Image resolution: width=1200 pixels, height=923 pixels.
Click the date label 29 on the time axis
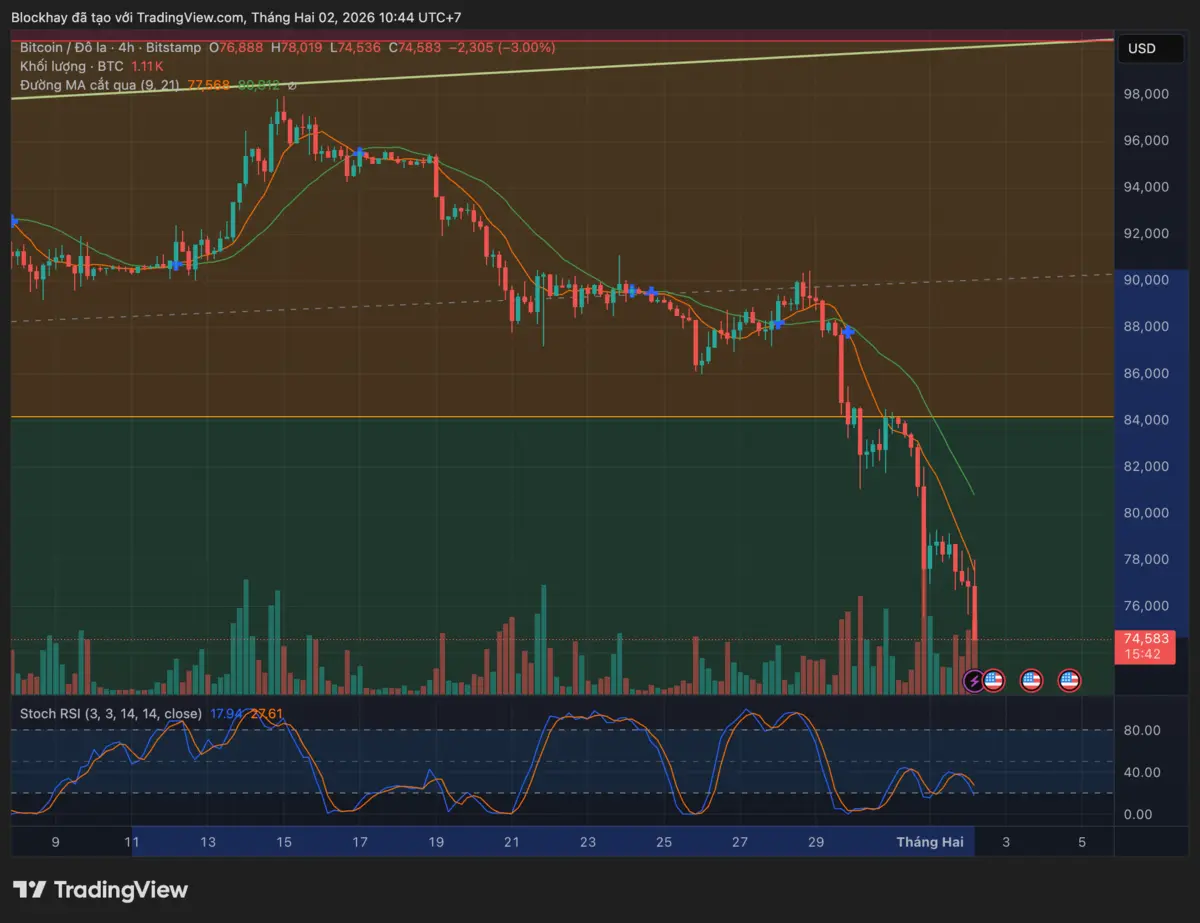pos(815,842)
